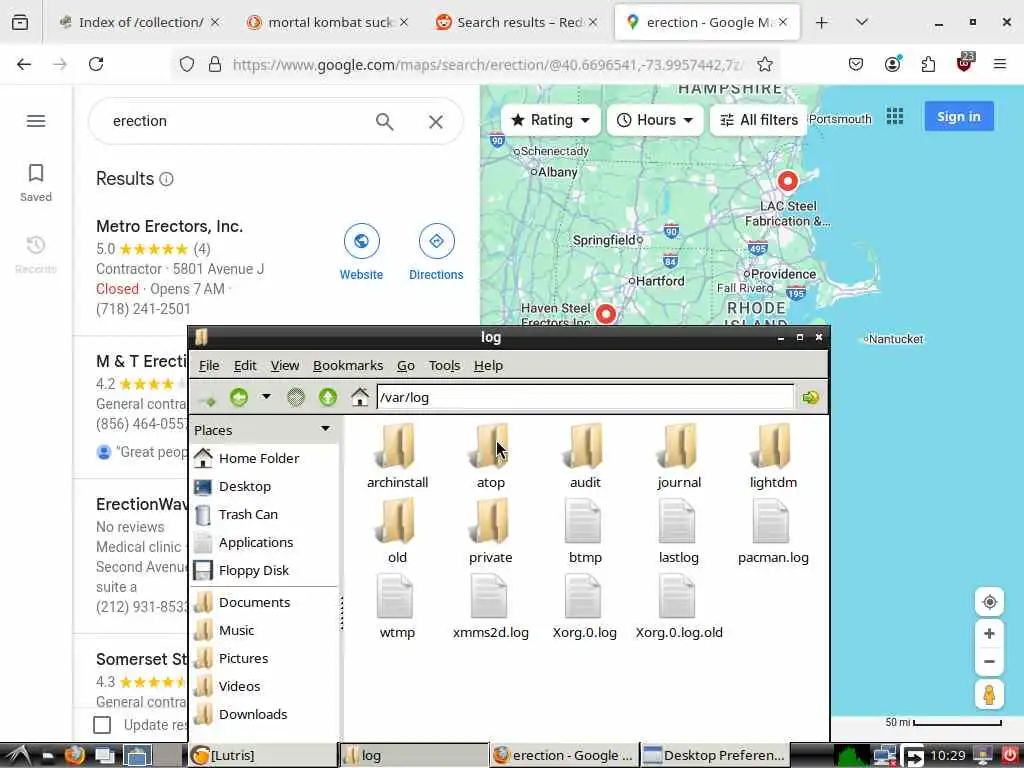
Task: Click the Maps my-location target icon
Action: pos(989,601)
